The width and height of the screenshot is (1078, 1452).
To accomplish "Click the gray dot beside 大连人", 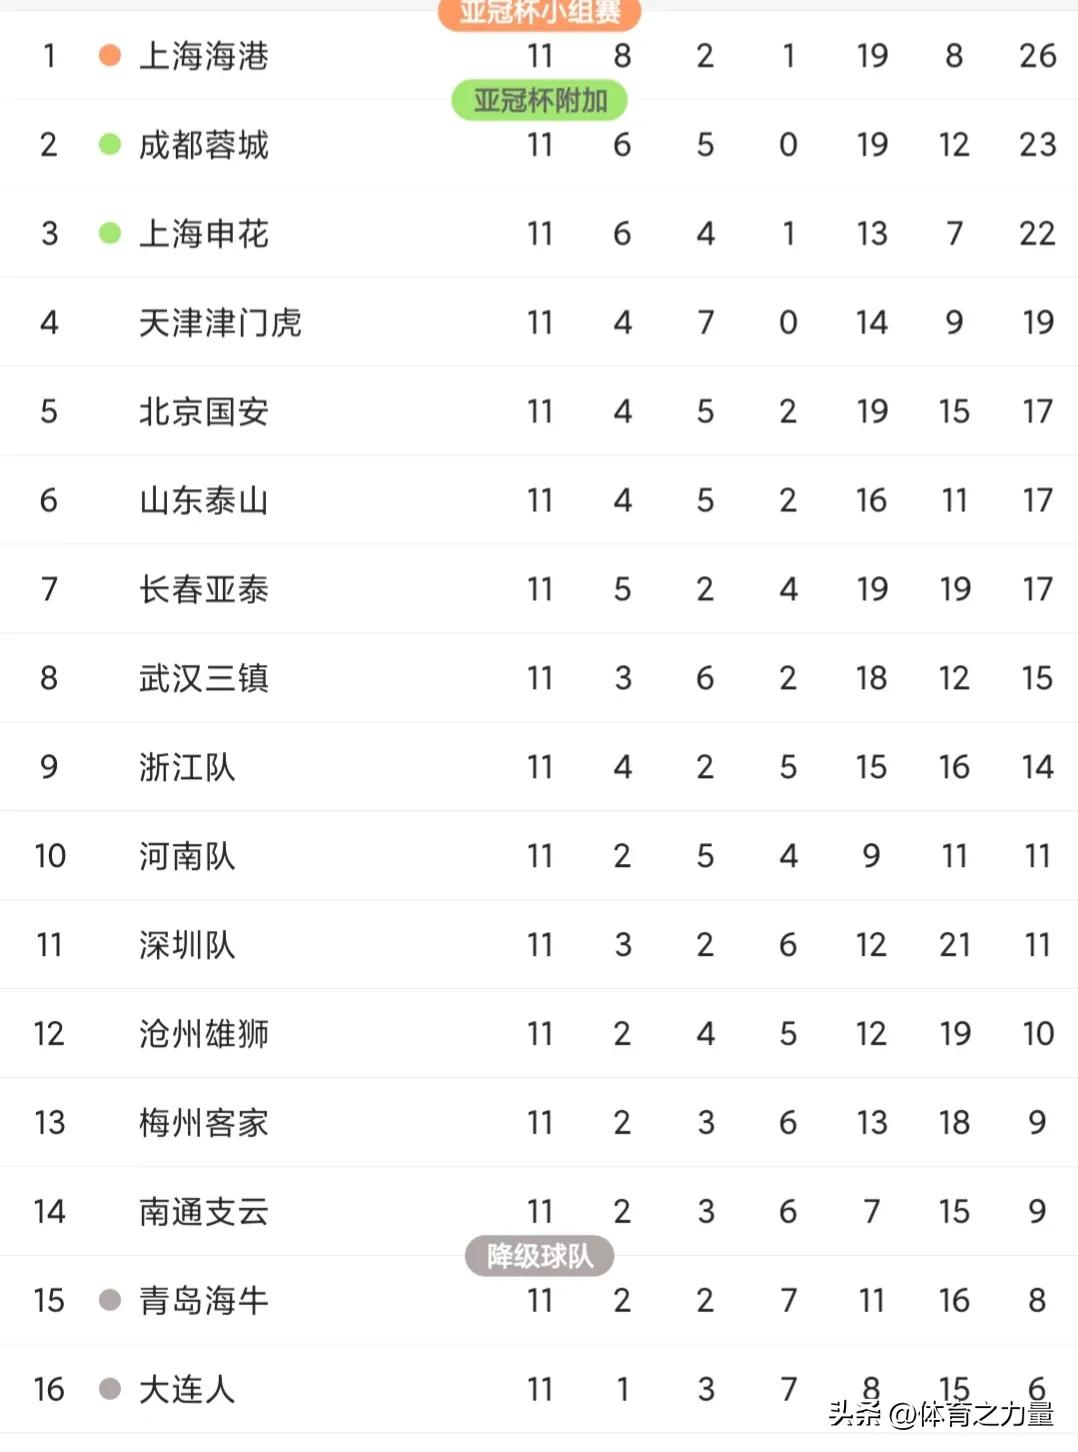I will (110, 1389).
